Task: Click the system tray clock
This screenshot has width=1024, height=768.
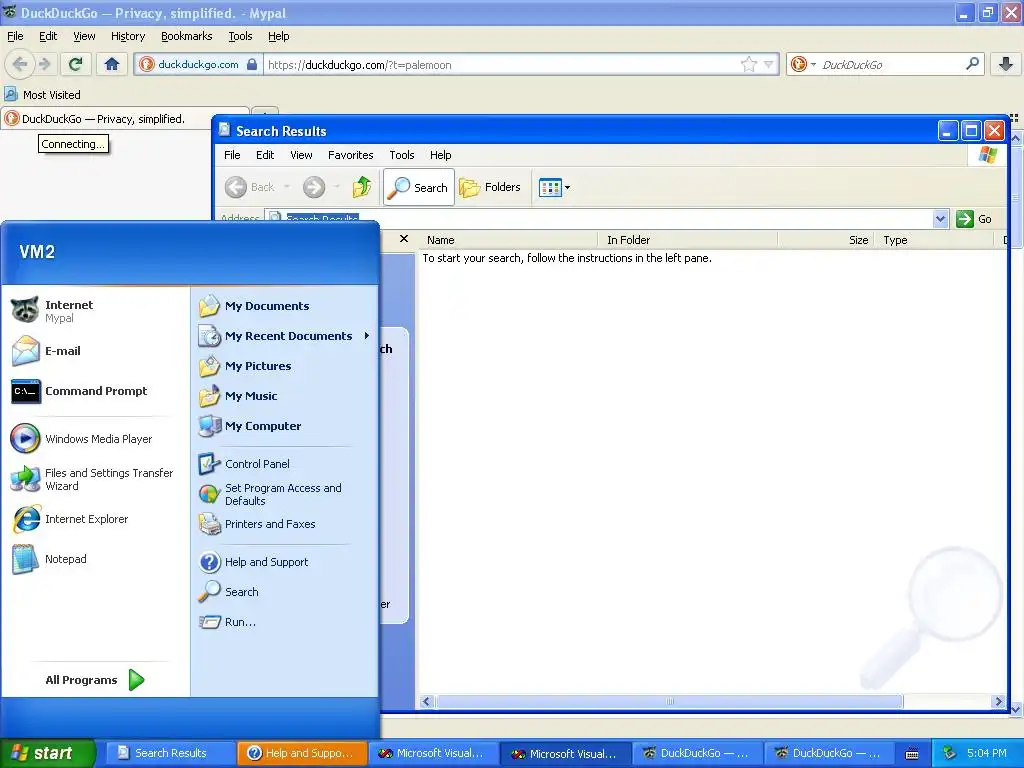Action: click(987, 753)
